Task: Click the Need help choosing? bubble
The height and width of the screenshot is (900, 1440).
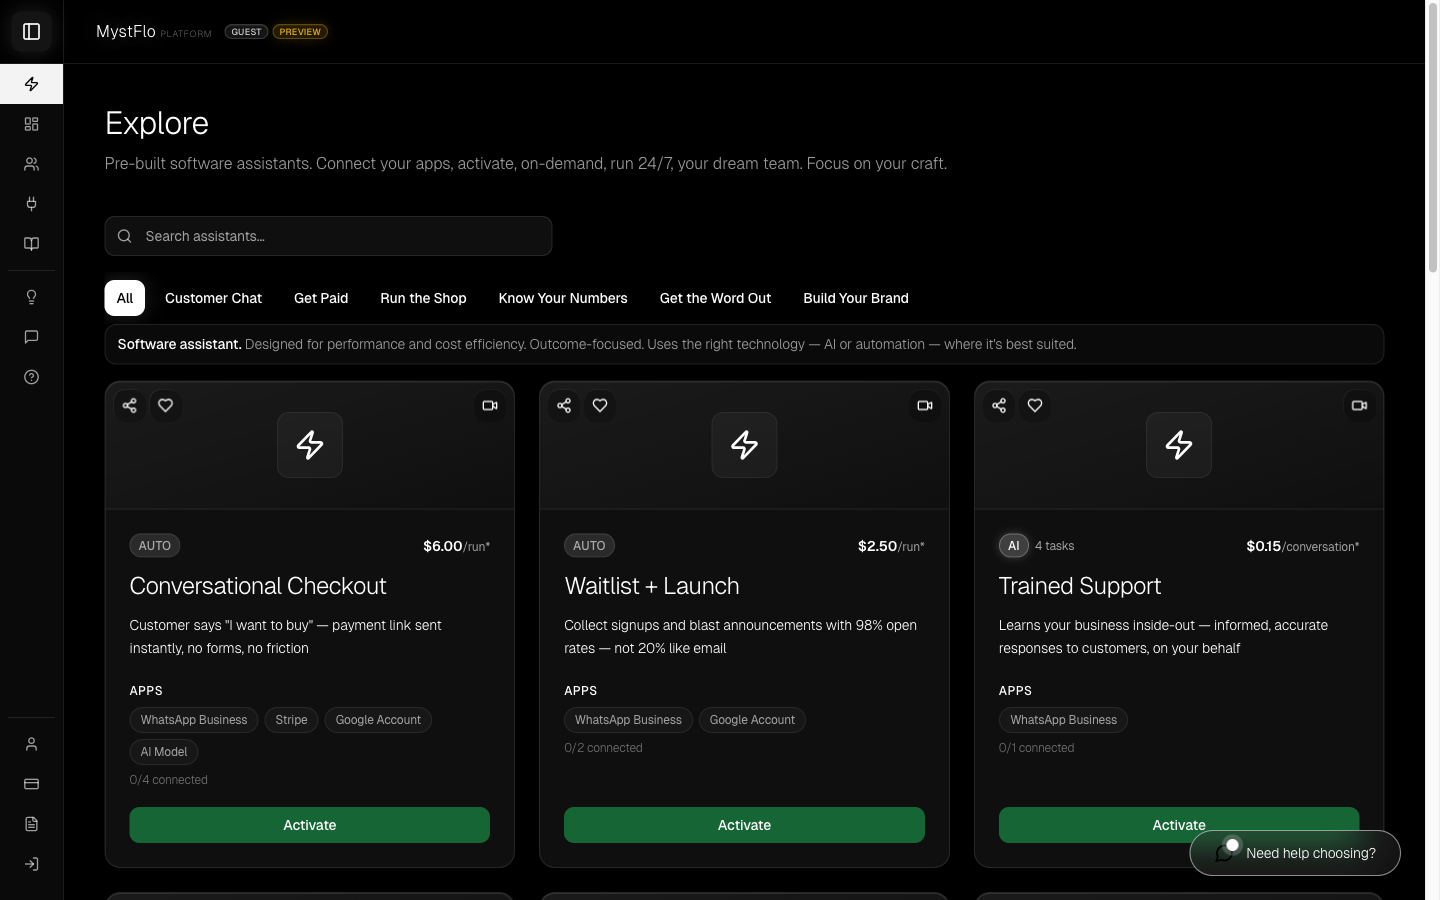Action: (1295, 853)
